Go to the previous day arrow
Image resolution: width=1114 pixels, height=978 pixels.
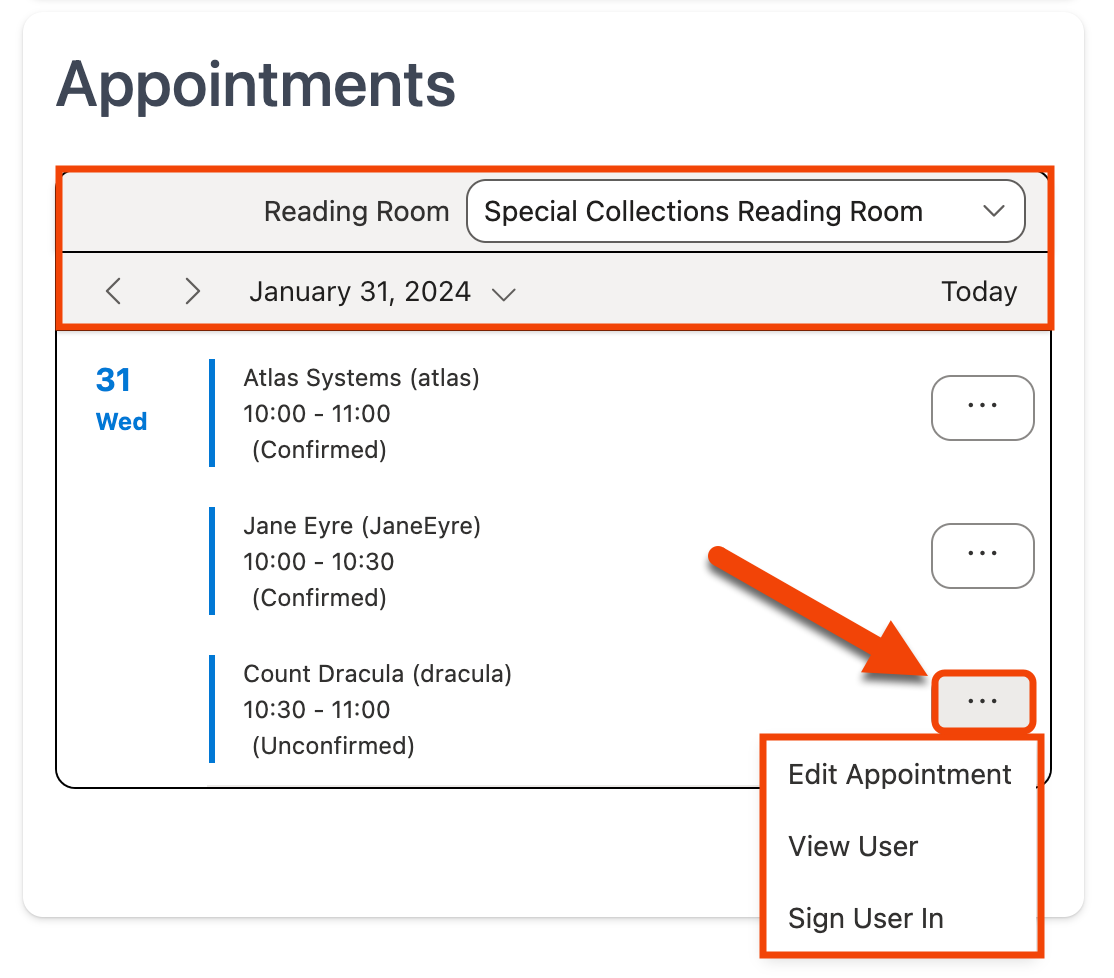click(x=114, y=291)
